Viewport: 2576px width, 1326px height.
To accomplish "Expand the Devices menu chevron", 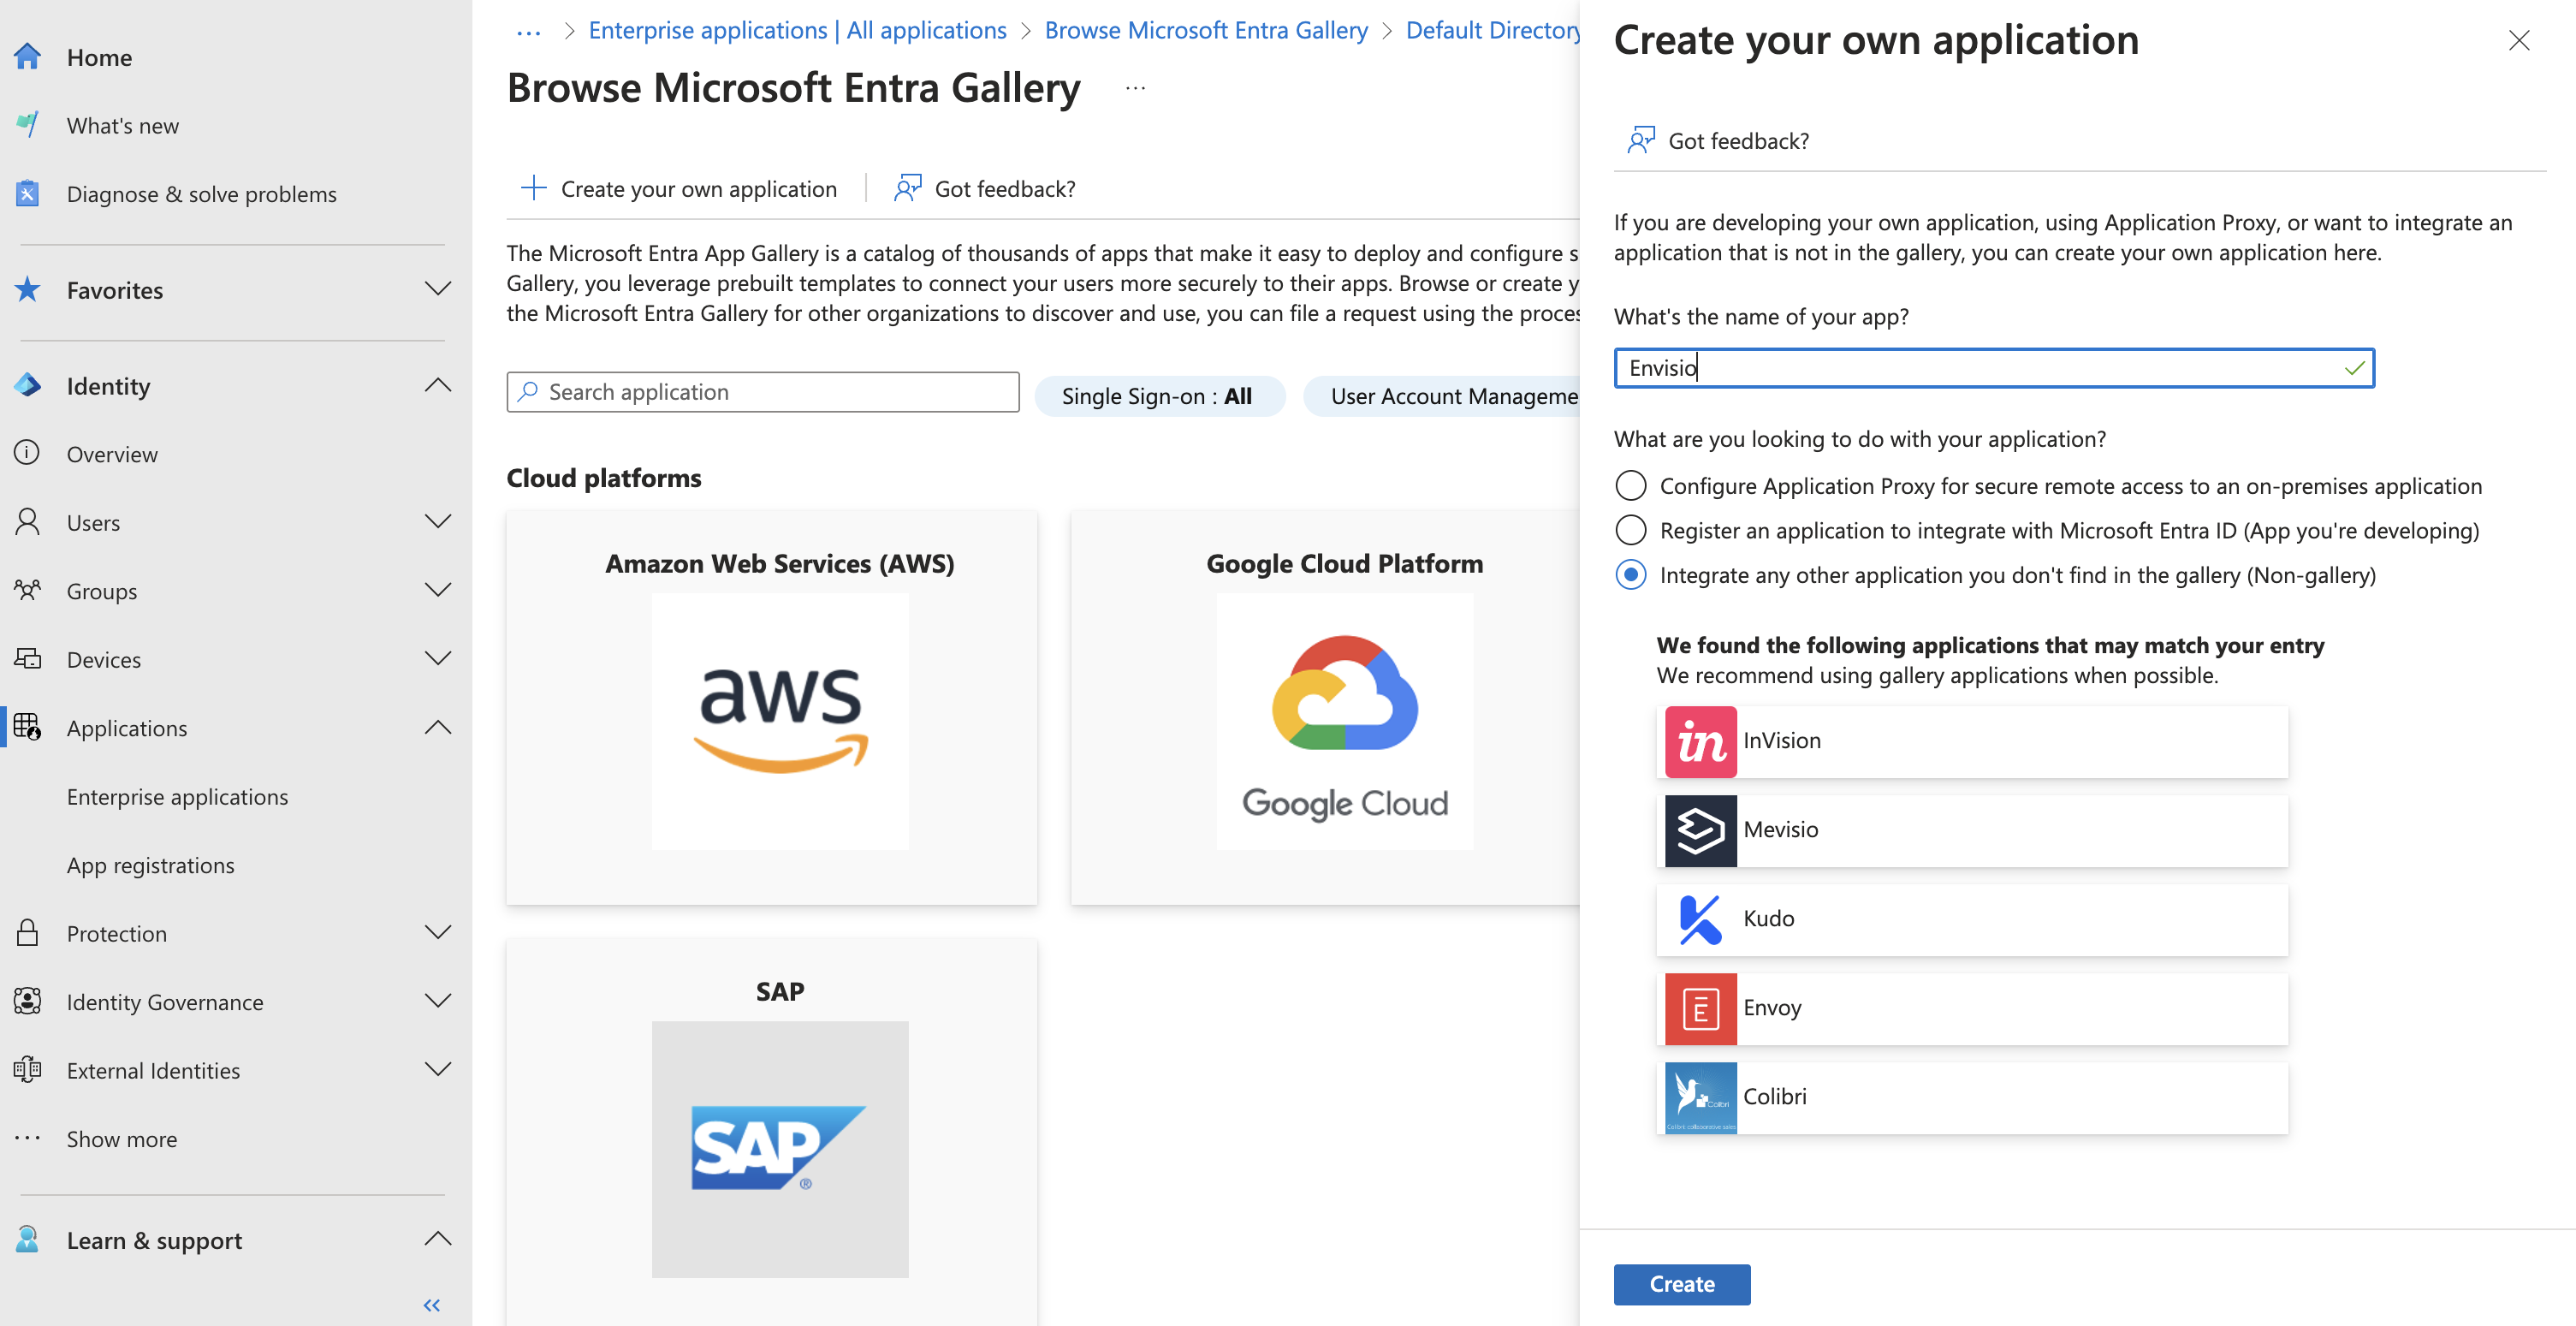I will (x=438, y=659).
